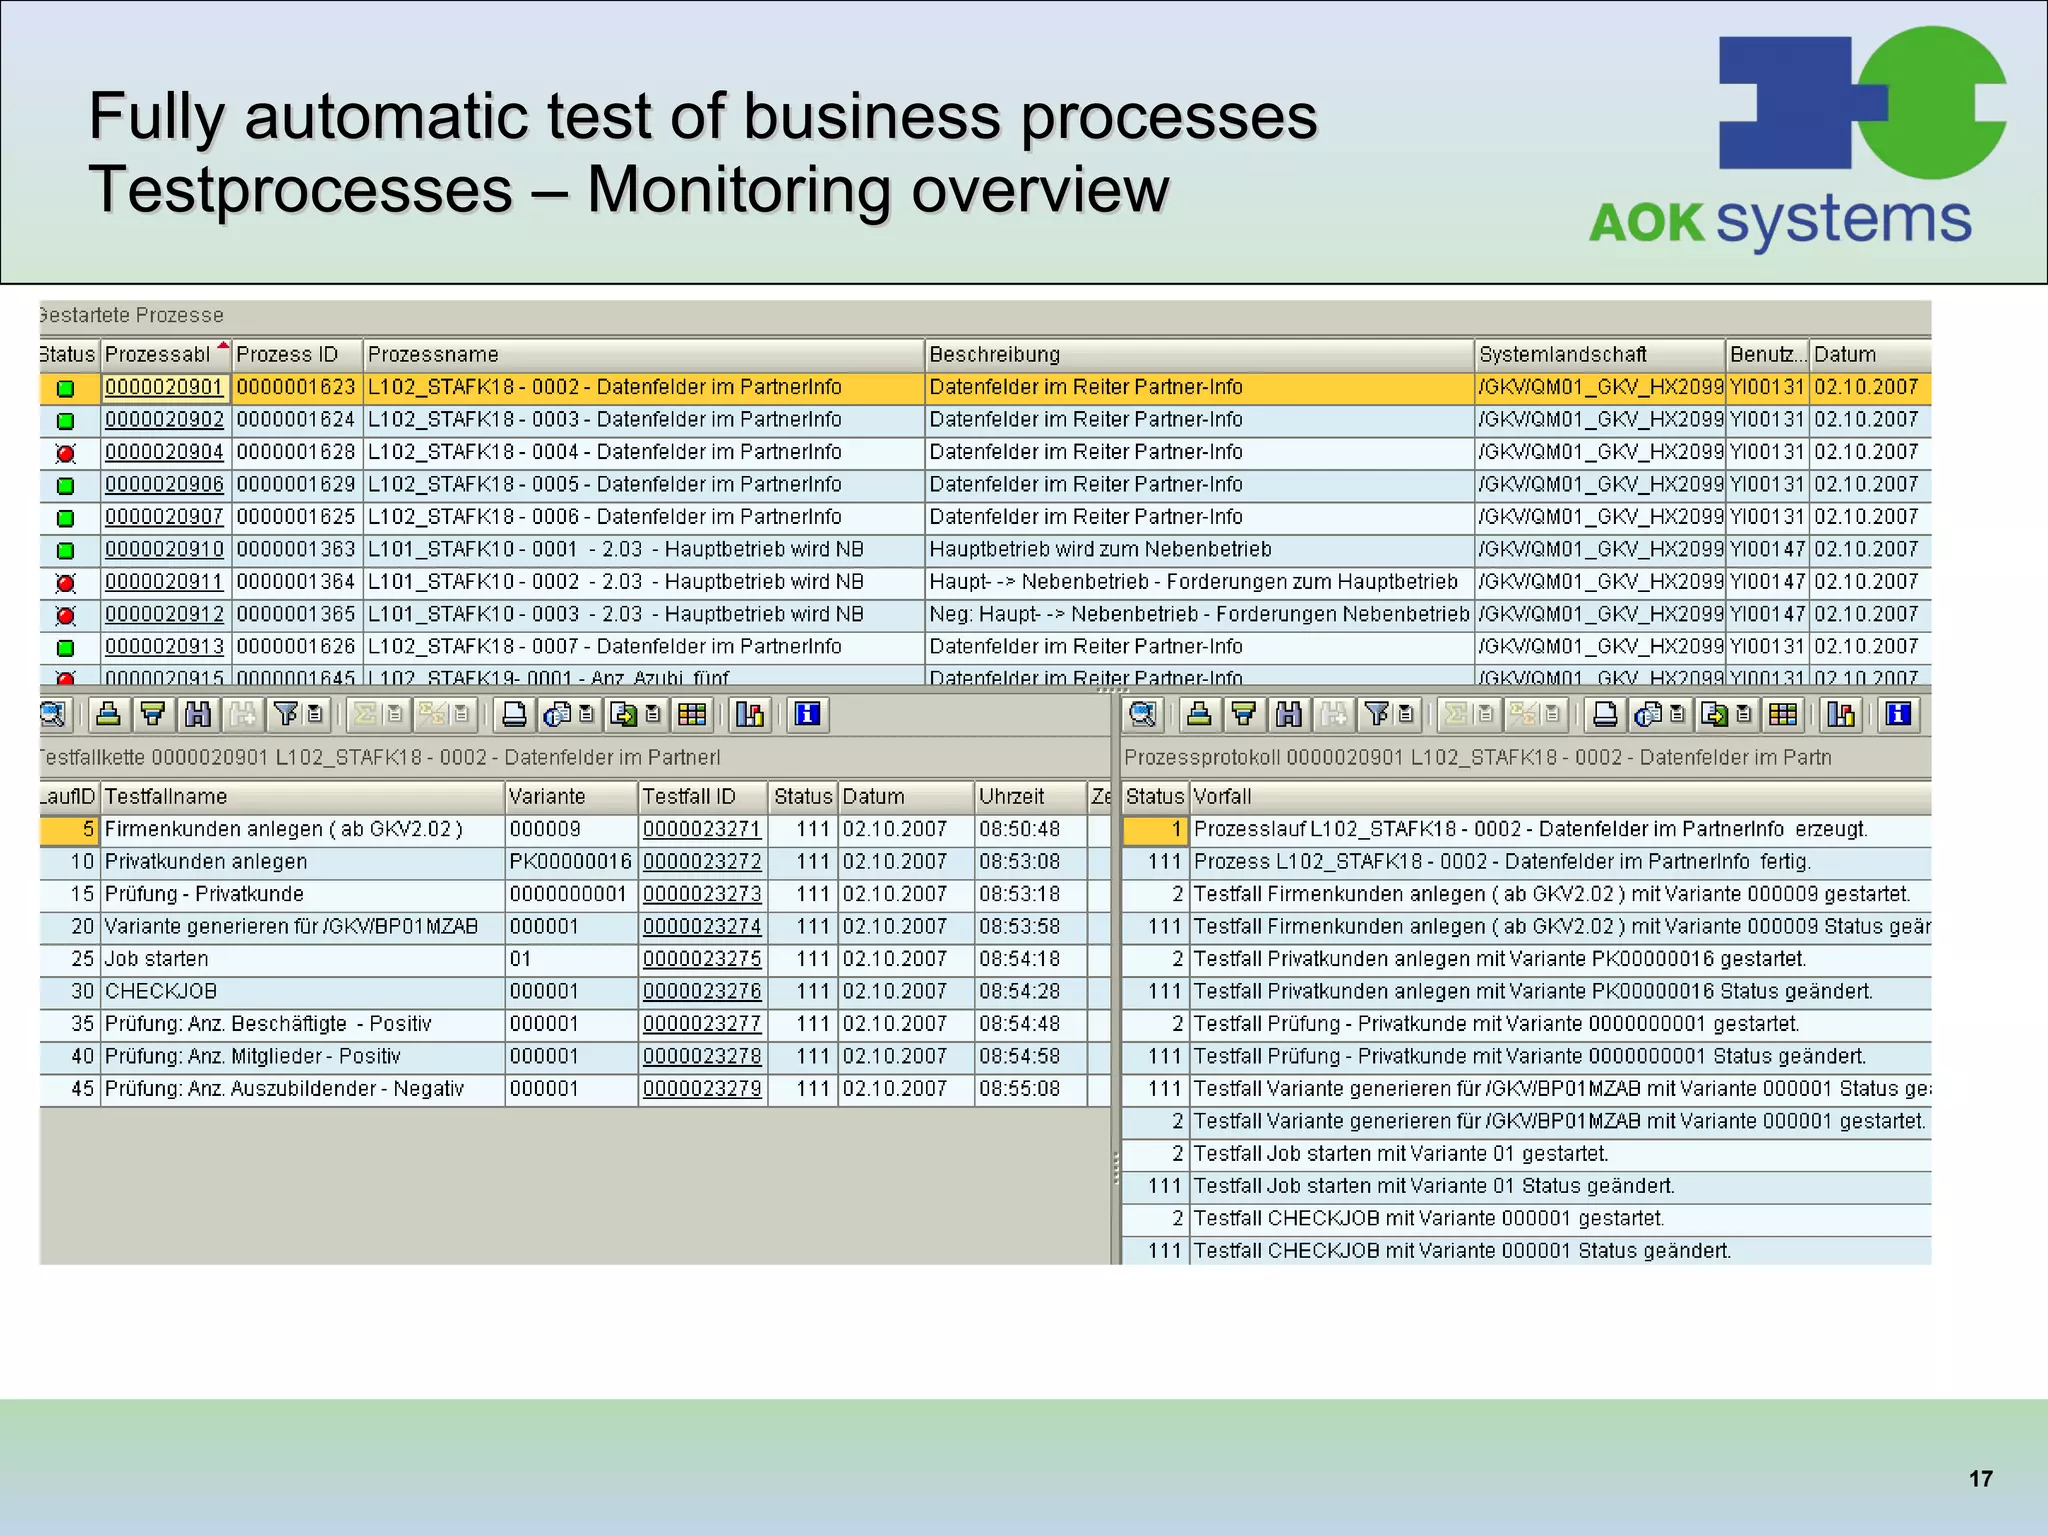Print the Testfallkette list
The width and height of the screenshot is (2048, 1536).
point(514,714)
